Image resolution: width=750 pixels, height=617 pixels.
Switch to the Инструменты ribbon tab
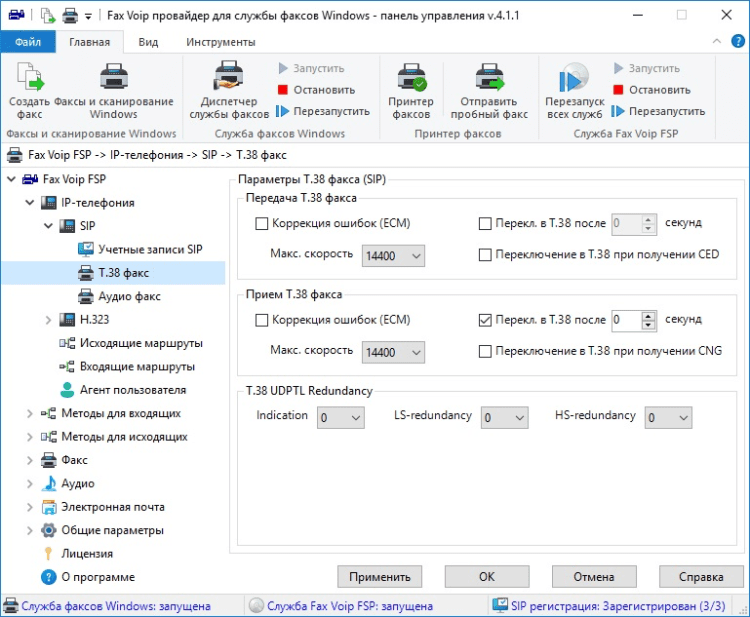[x=221, y=42]
